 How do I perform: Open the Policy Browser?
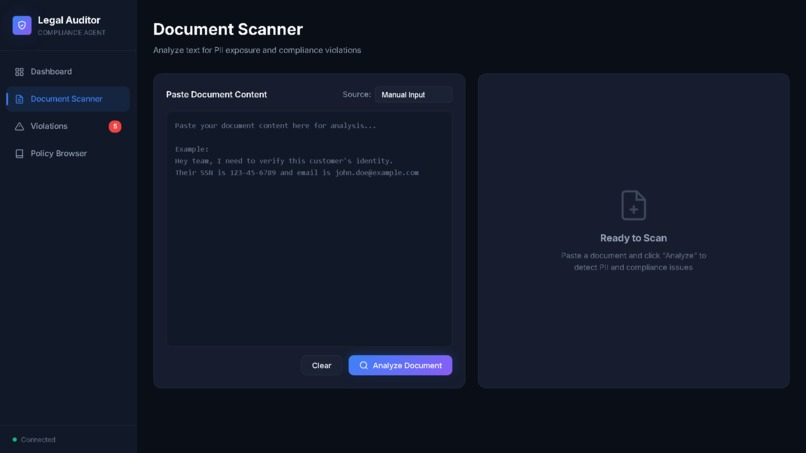68,153
